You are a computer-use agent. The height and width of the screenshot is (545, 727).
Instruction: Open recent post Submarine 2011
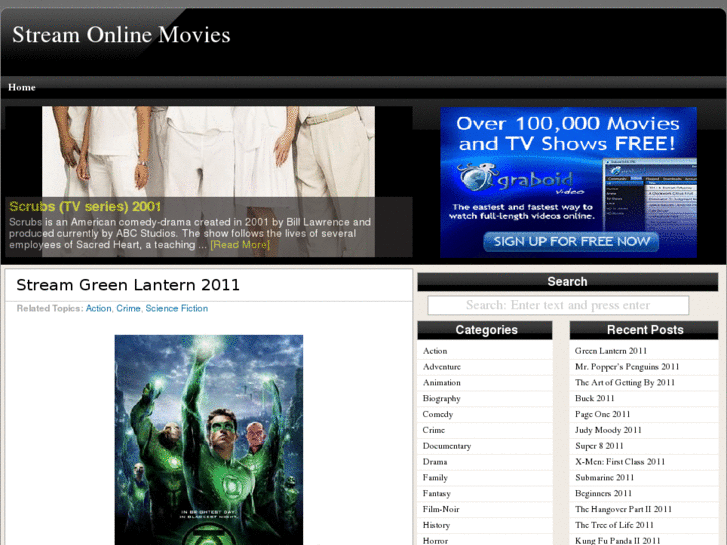pos(605,478)
